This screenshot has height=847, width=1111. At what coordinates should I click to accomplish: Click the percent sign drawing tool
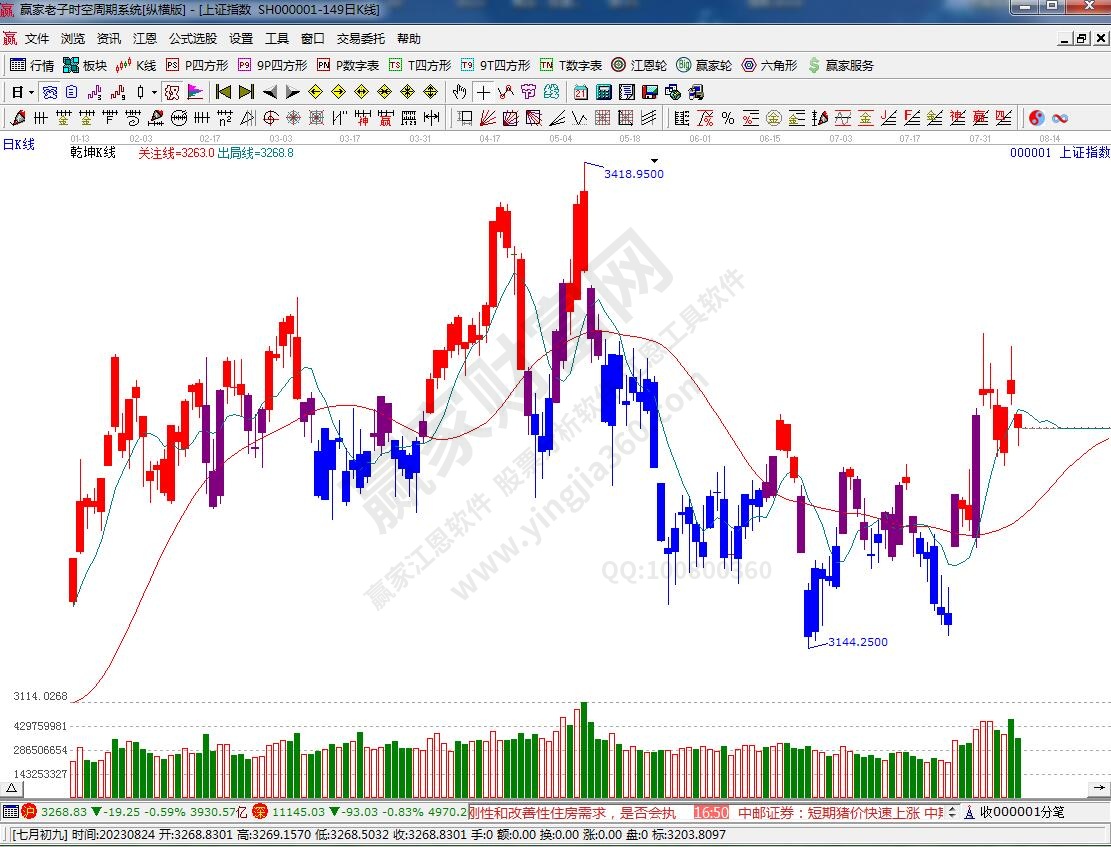tap(727, 118)
